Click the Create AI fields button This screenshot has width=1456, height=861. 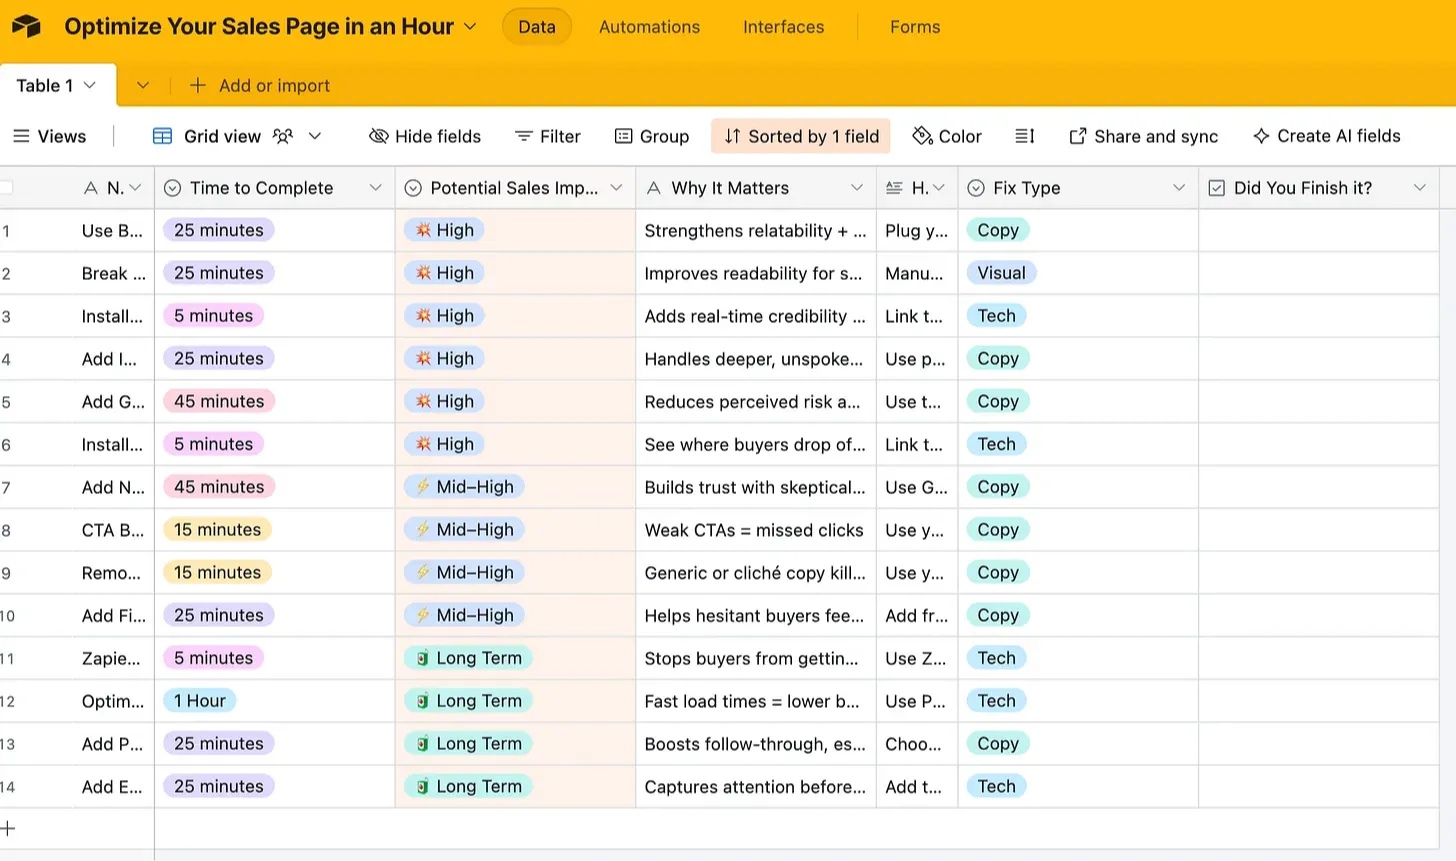pos(1326,136)
